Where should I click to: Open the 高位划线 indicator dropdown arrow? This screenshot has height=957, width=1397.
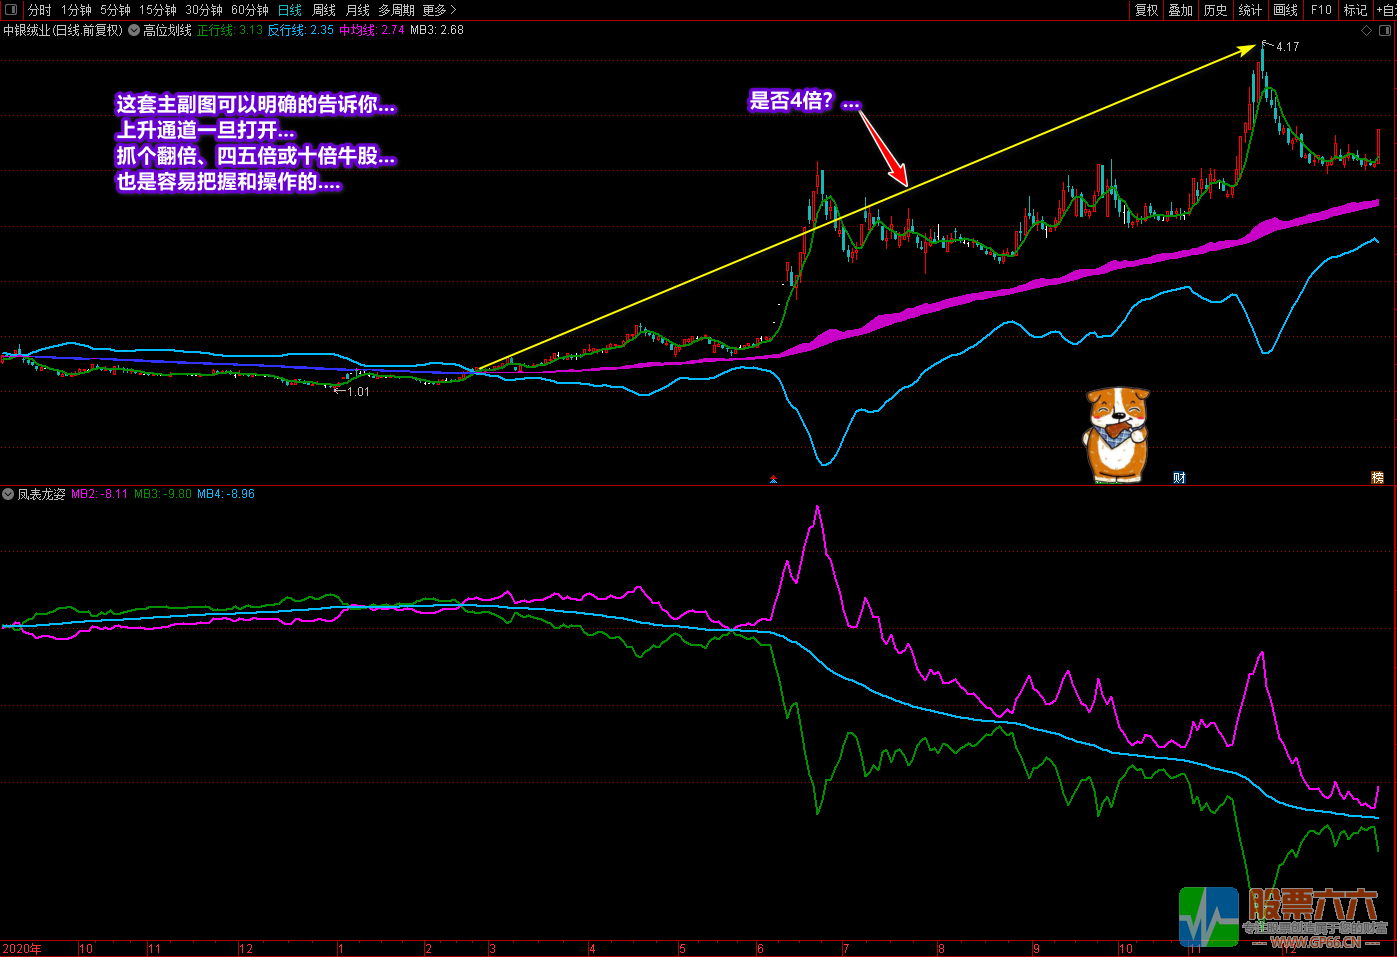click(134, 31)
